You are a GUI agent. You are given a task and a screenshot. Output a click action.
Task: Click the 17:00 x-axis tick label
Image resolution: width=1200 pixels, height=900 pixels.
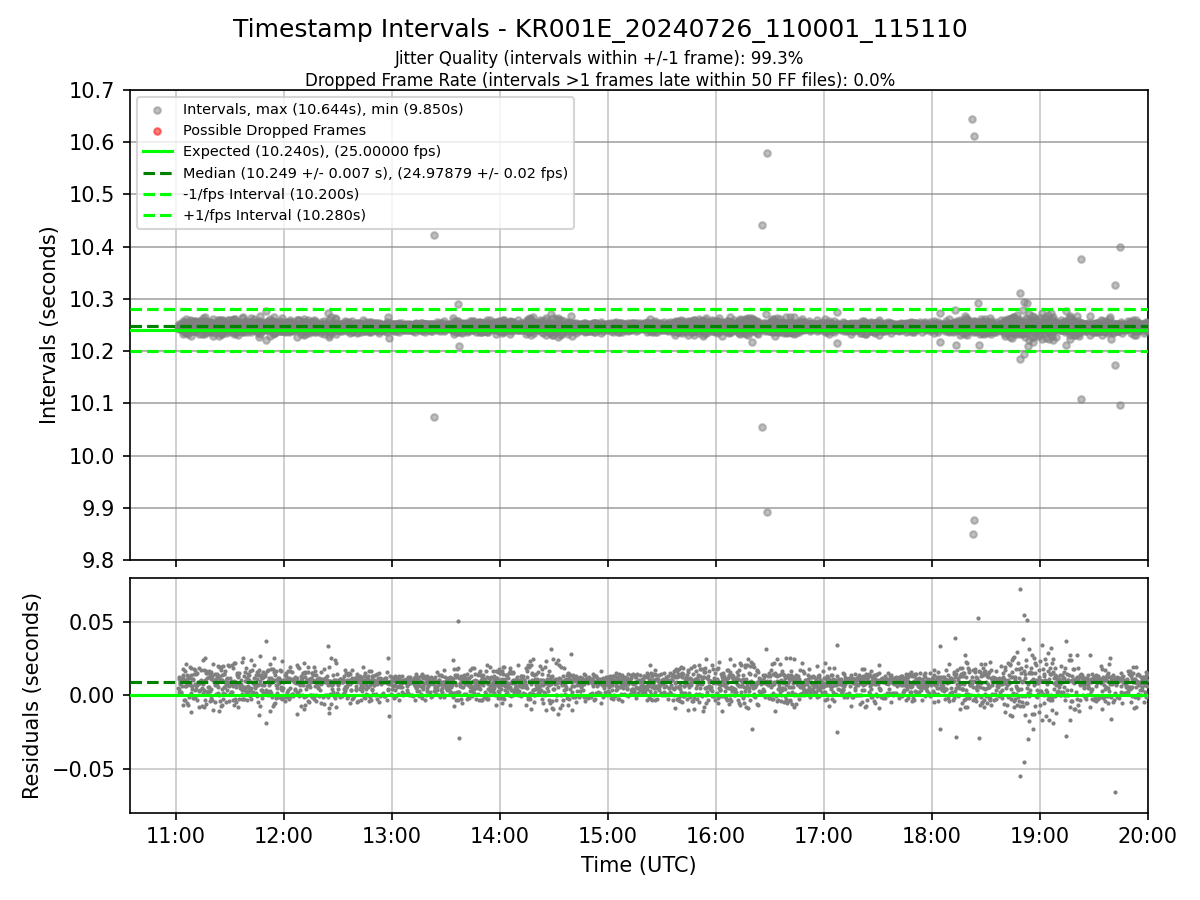point(824,833)
